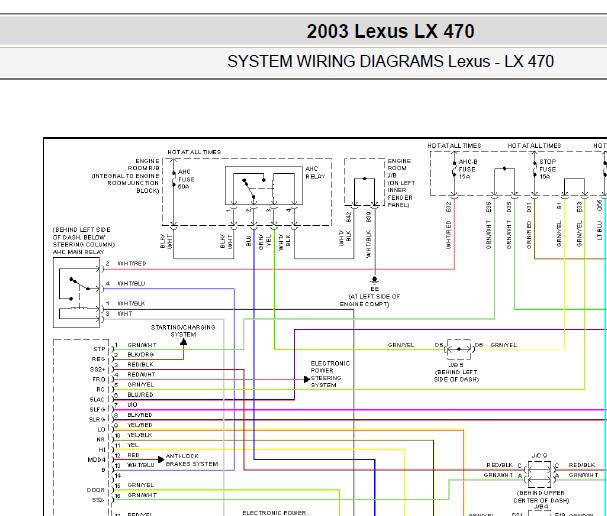Screen dimensions: 607x516
Task: Click the ANTI-LOCK BRAKES SYSTEM label
Action: tap(192, 460)
